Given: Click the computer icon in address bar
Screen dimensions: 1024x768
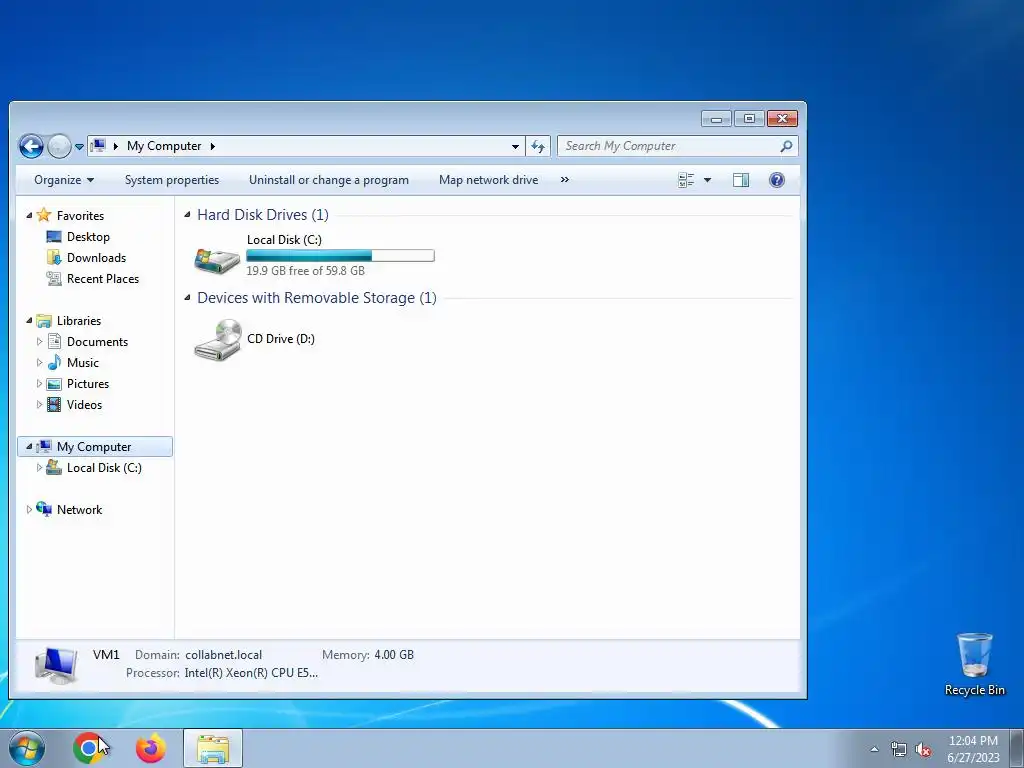Looking at the screenshot, I should [x=98, y=146].
